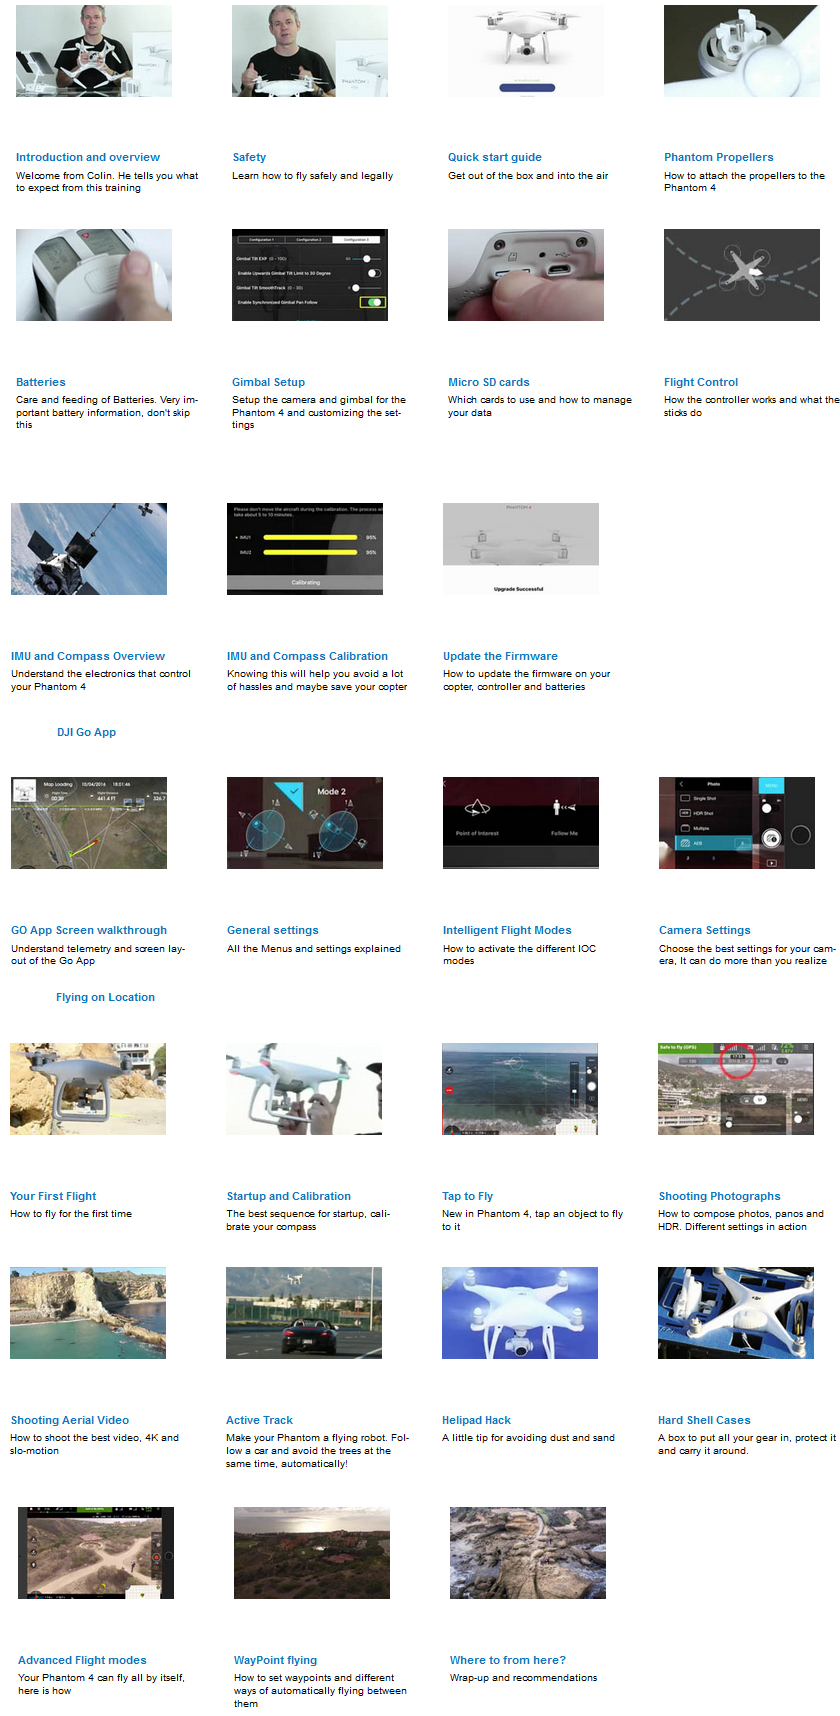Click the WayPoint flying thumbnail
The height and width of the screenshot is (1716, 840).
pyautogui.click(x=312, y=1553)
